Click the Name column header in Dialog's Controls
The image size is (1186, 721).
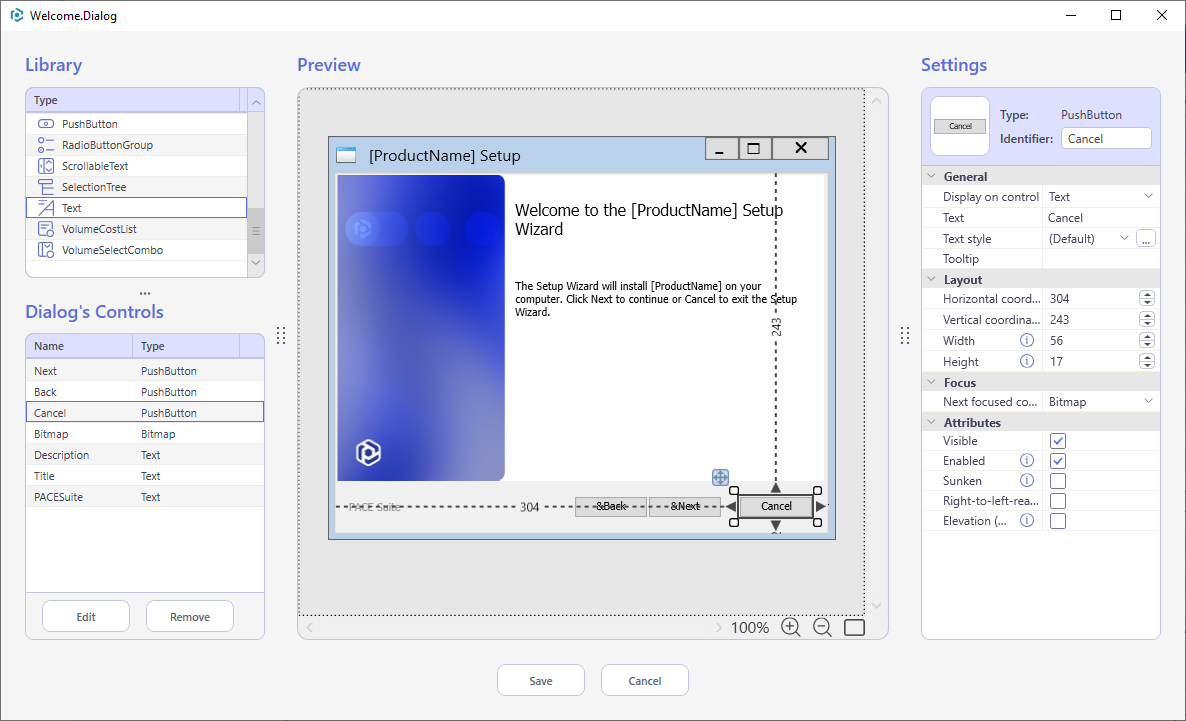(x=79, y=346)
